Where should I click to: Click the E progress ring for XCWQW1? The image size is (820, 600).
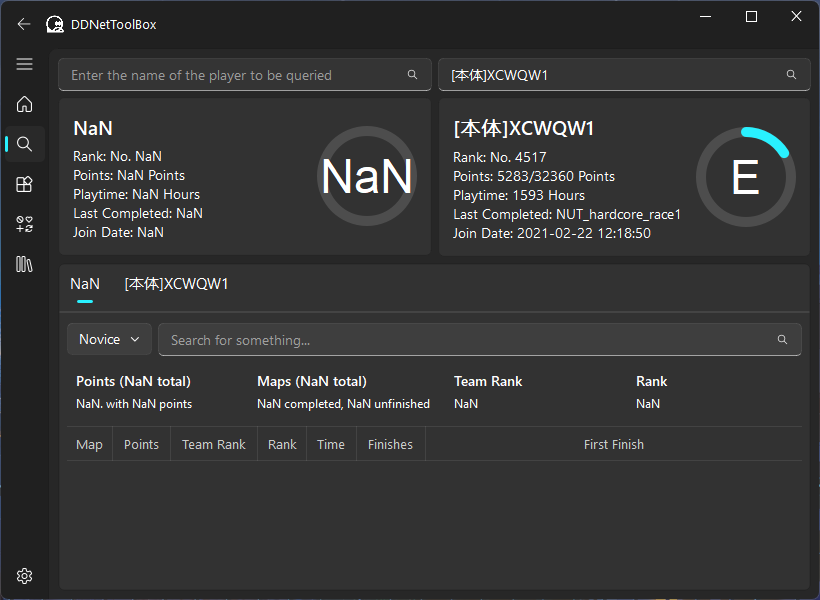pos(745,177)
